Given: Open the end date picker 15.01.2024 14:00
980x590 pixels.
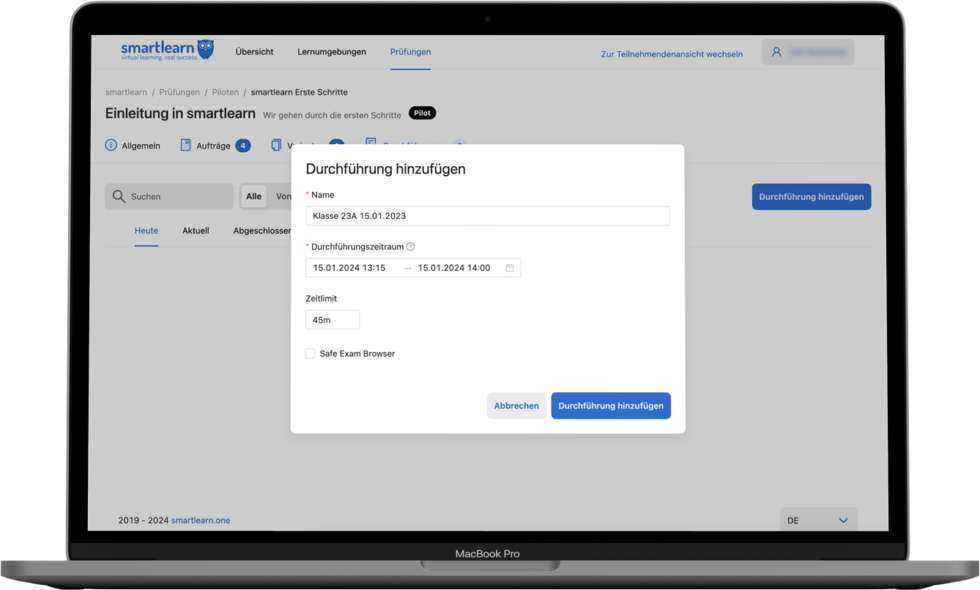Looking at the screenshot, I should point(455,267).
